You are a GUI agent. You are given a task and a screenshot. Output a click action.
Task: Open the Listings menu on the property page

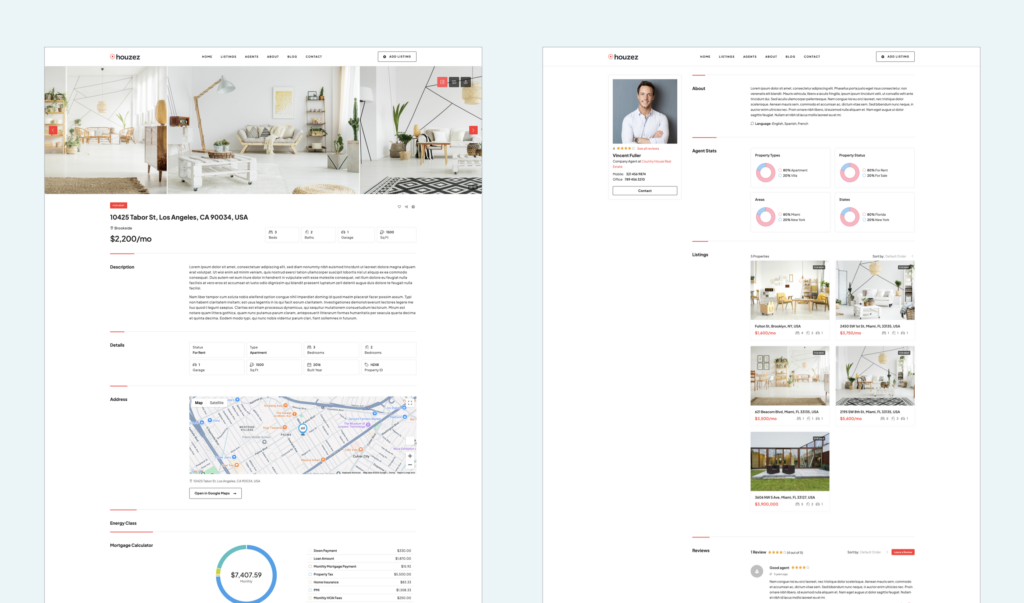click(x=228, y=57)
